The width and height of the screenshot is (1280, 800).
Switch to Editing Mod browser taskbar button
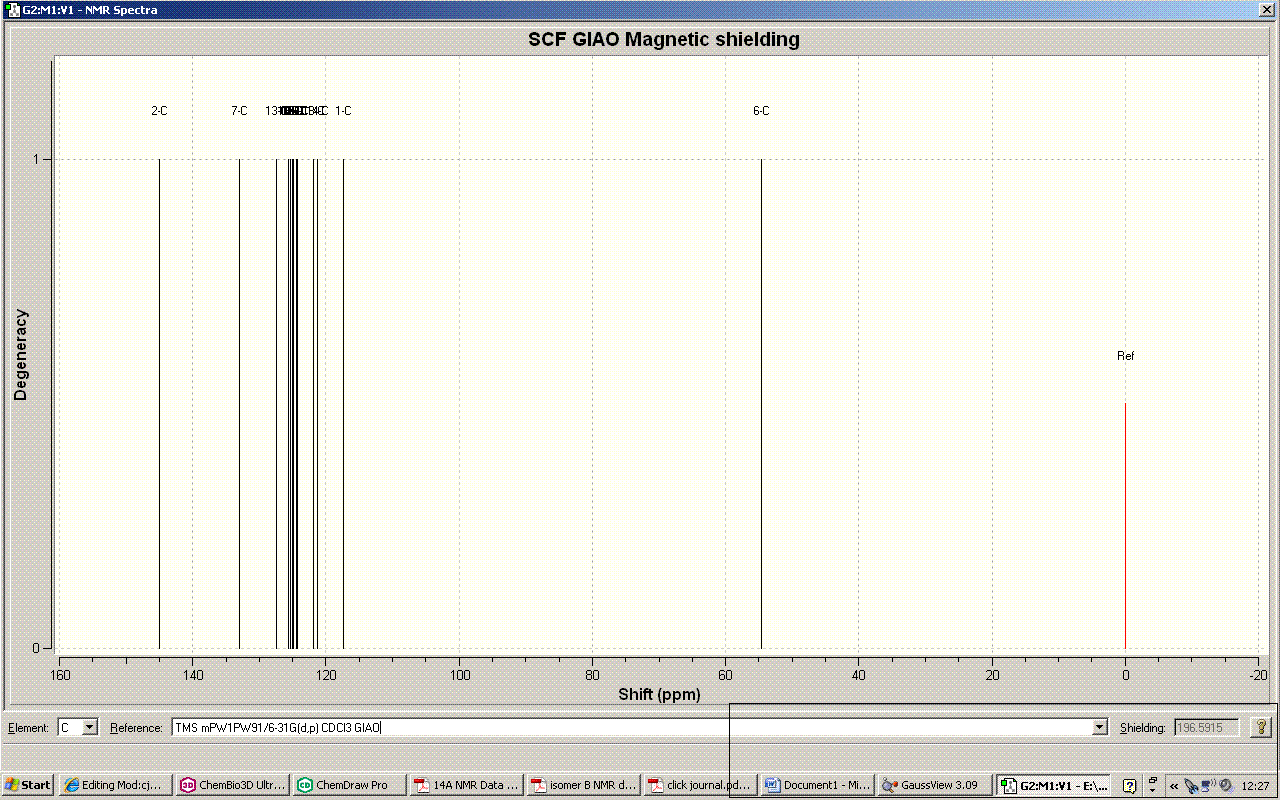pyautogui.click(x=115, y=785)
